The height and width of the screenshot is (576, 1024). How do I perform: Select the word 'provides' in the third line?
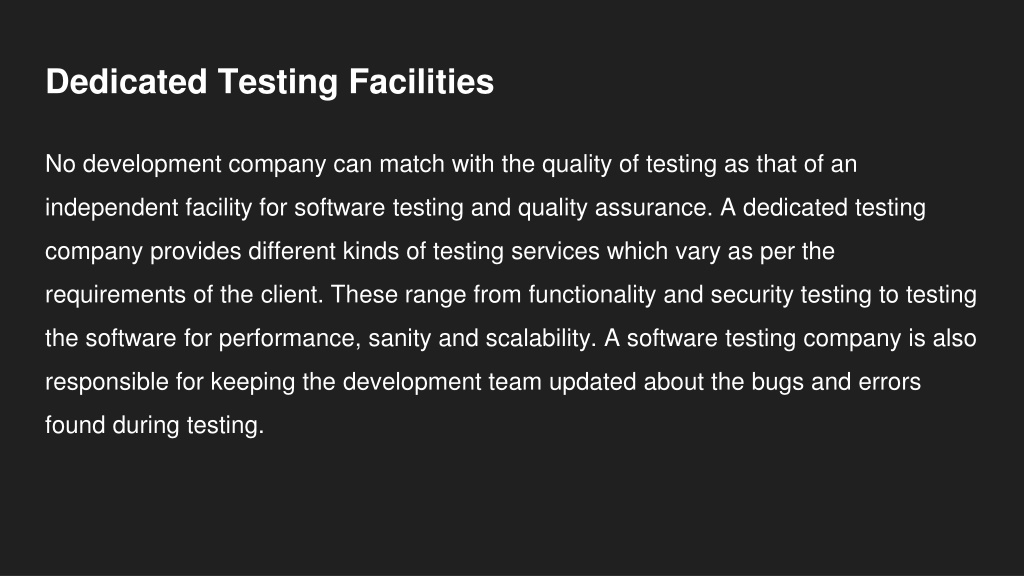(x=195, y=251)
